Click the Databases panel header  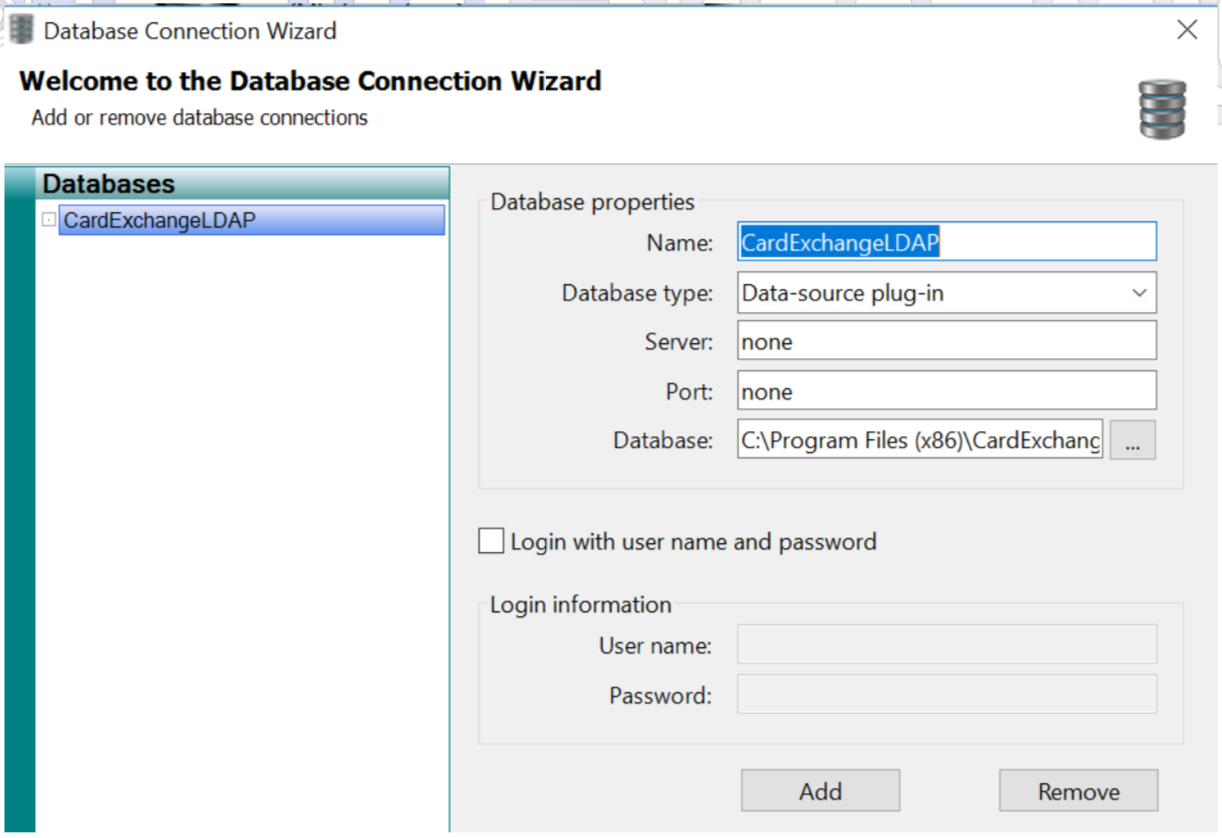click(x=242, y=184)
